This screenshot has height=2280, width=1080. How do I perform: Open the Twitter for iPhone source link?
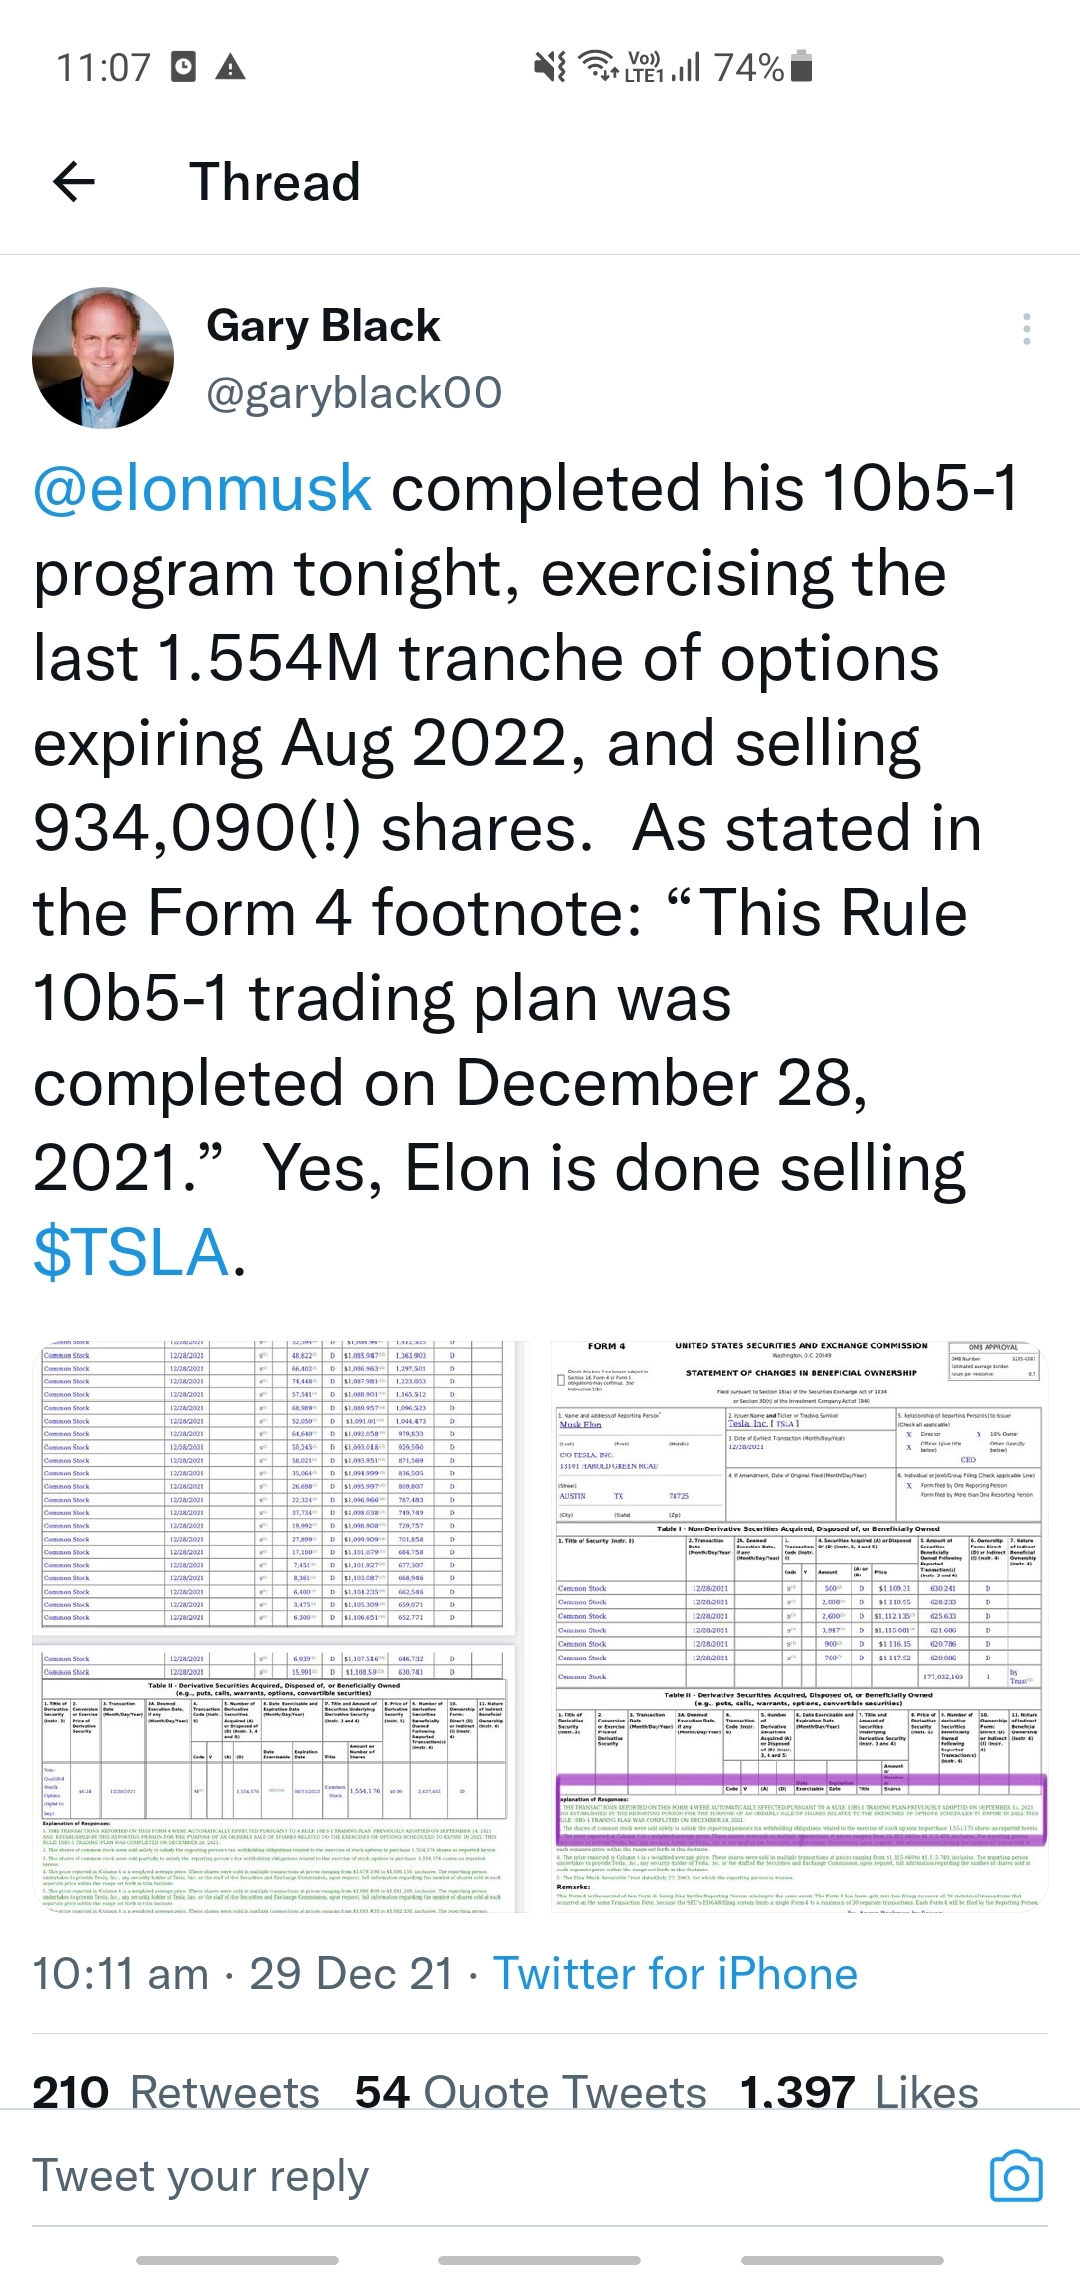coord(675,1974)
